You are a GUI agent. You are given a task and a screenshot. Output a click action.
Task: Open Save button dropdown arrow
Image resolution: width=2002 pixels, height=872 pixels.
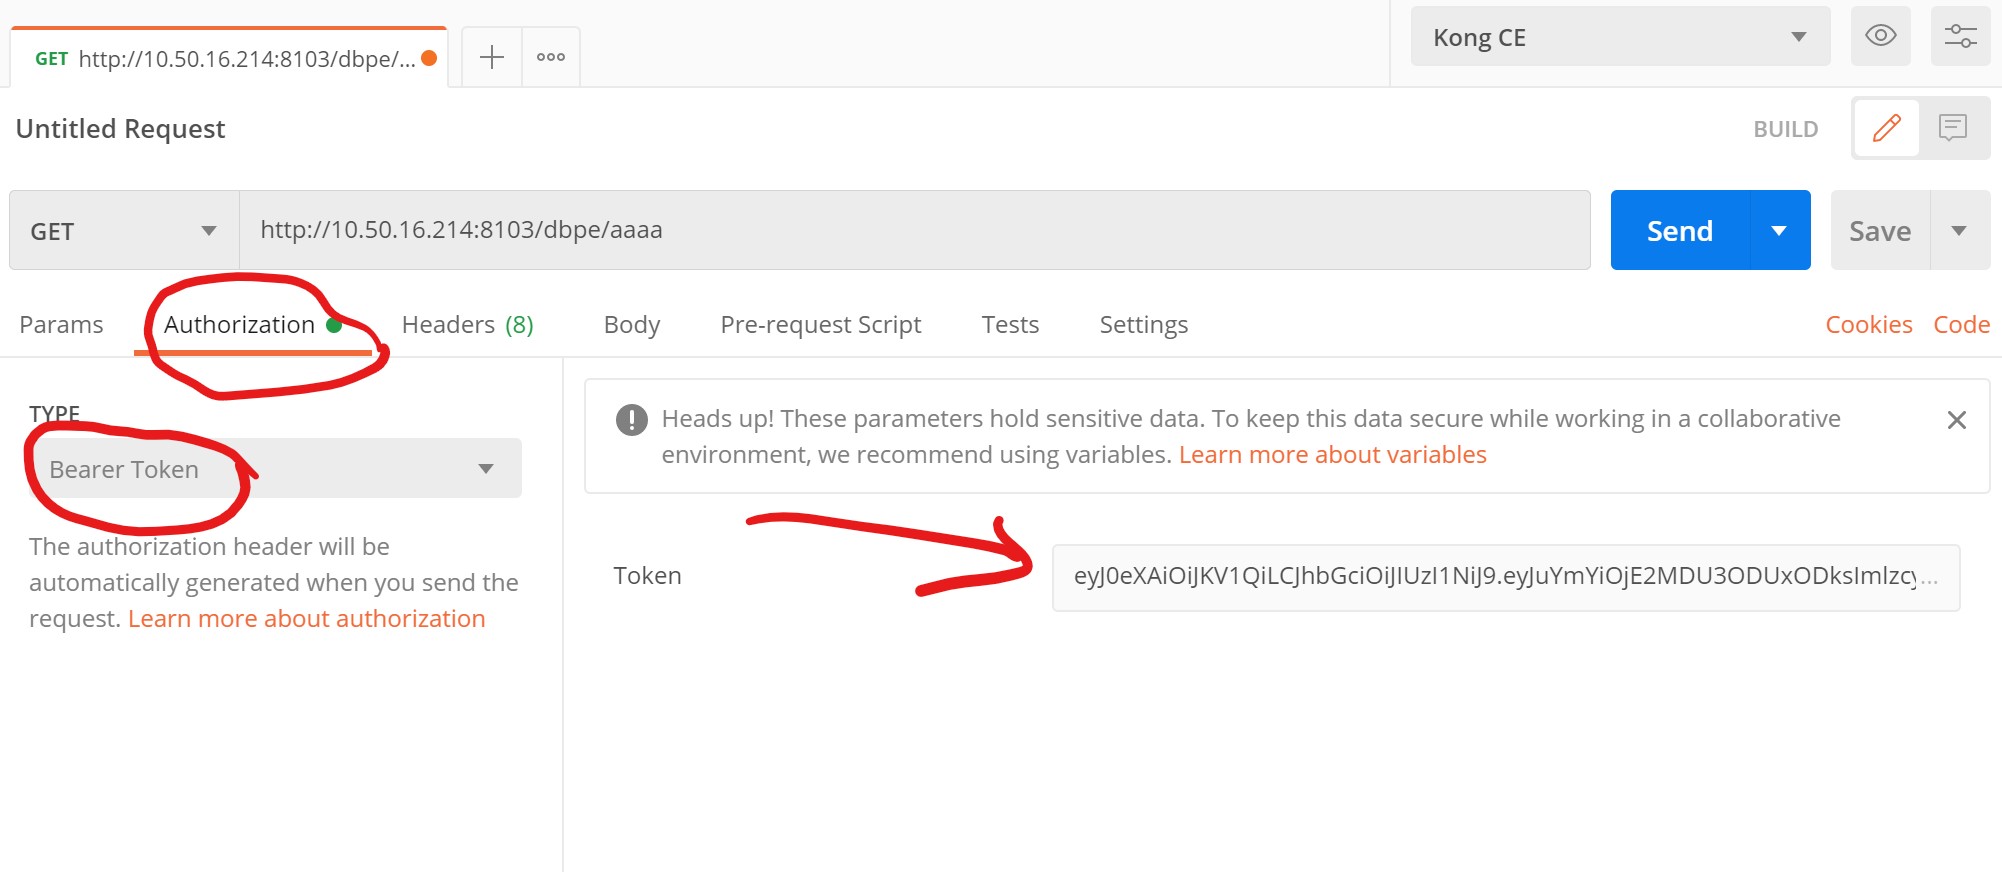click(x=1959, y=231)
